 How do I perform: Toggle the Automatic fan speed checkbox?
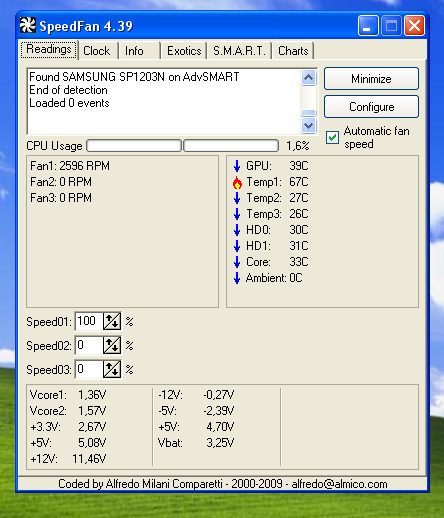click(332, 137)
